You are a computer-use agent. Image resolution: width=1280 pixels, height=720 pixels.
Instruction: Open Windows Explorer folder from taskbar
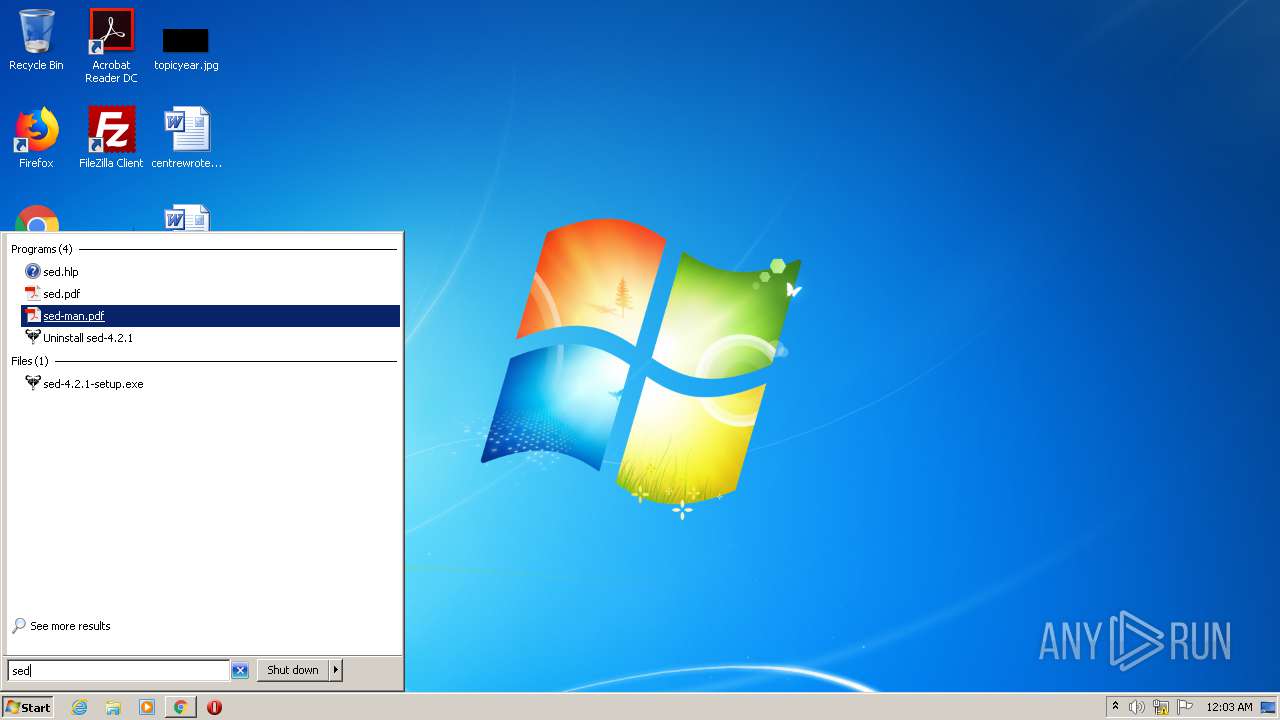(x=113, y=707)
